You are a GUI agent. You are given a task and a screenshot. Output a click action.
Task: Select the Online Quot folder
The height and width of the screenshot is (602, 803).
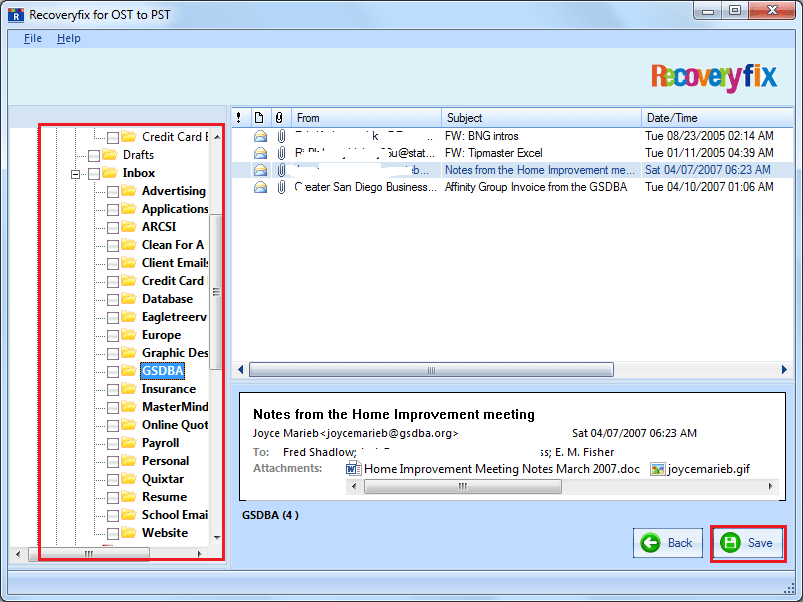point(175,425)
